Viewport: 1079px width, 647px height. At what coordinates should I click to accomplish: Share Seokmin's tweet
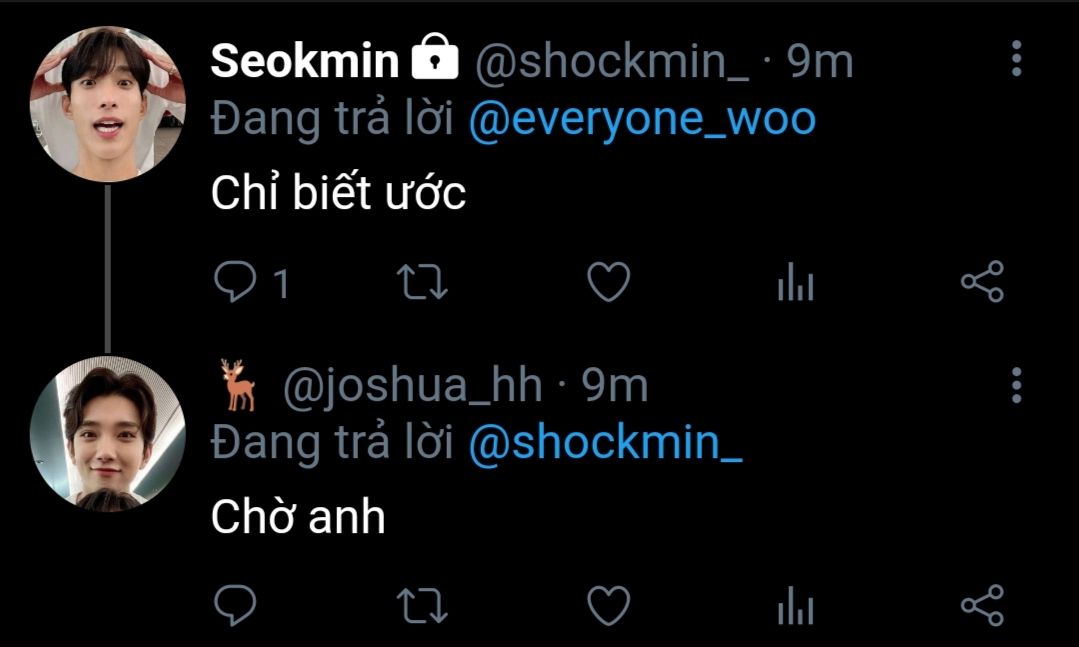point(983,282)
